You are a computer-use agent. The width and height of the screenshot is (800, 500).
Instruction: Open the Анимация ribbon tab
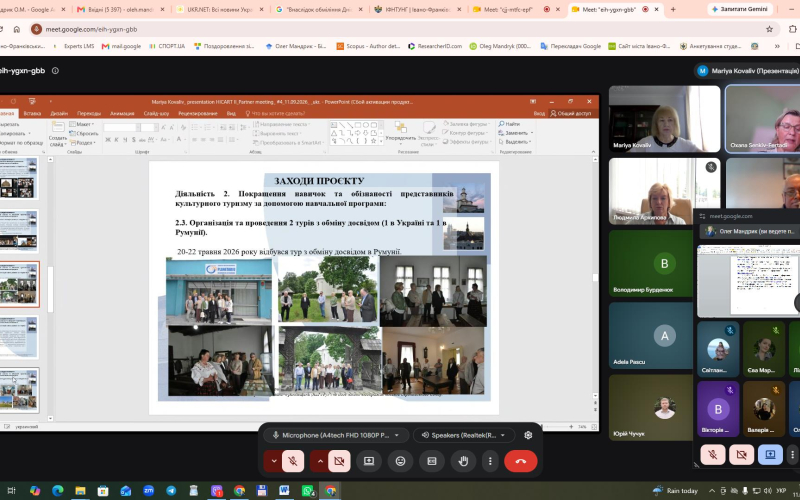pyautogui.click(x=122, y=113)
